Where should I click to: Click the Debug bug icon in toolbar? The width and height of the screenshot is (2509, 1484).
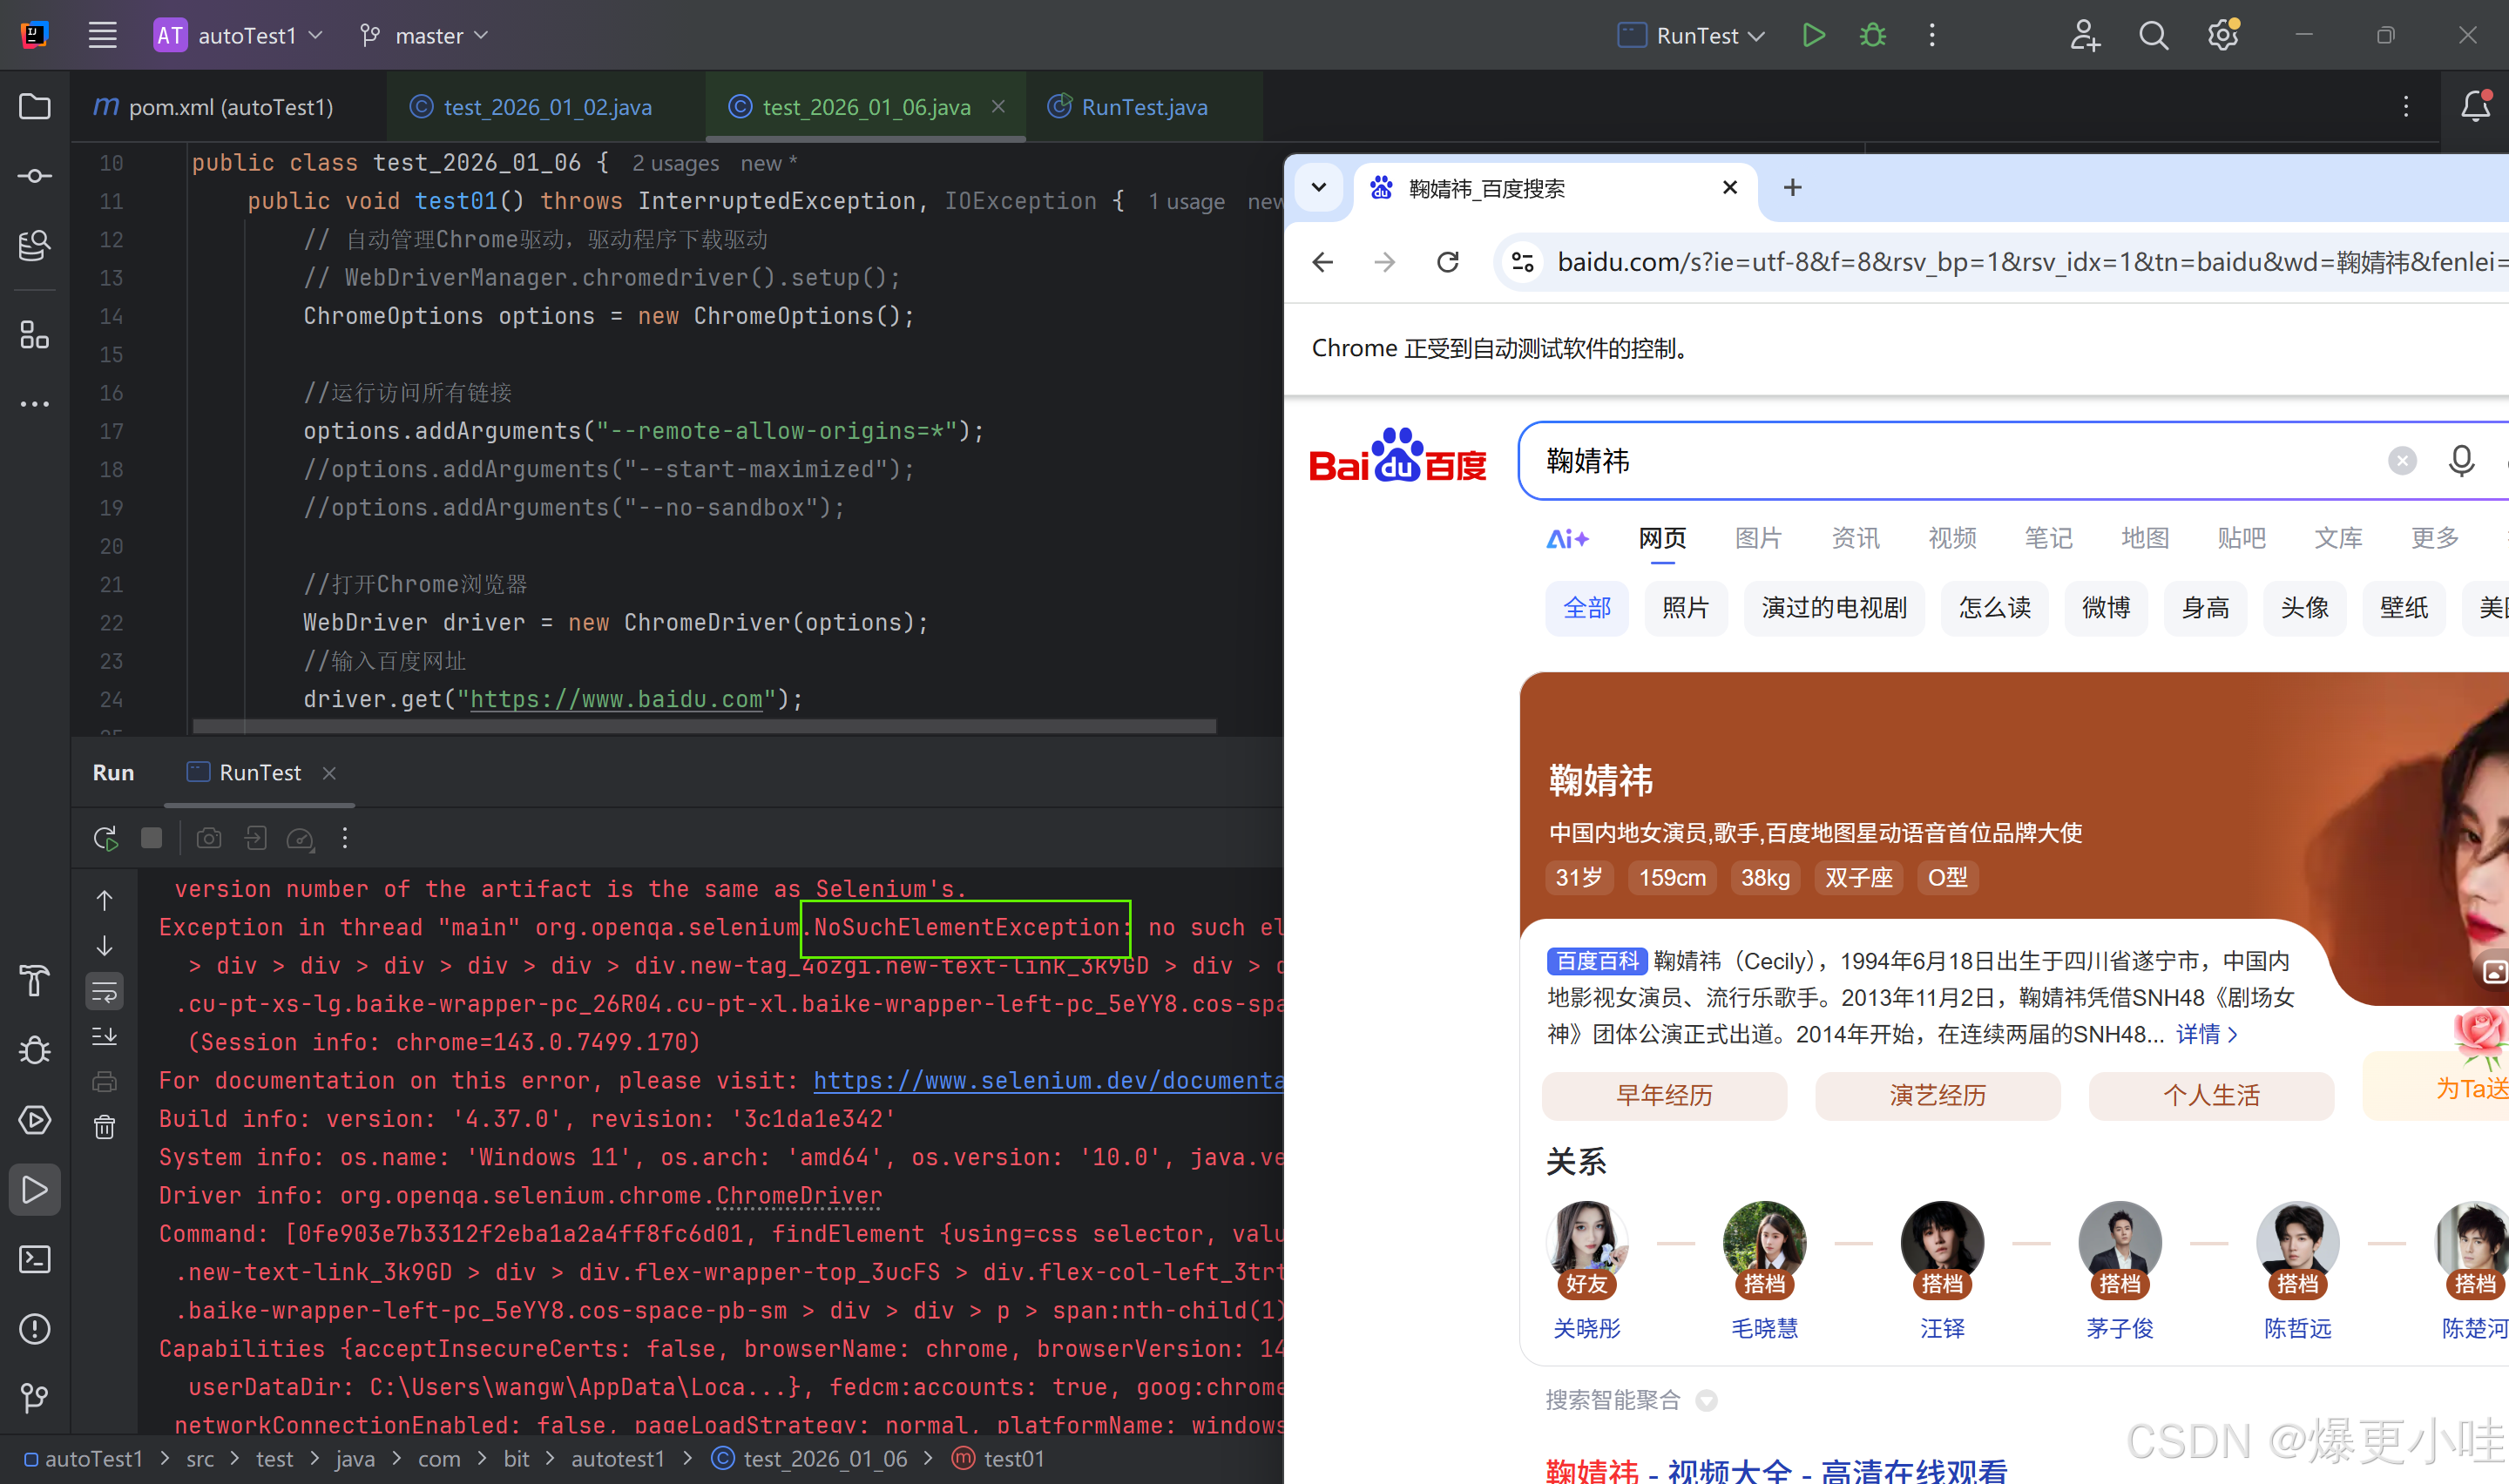point(1872,36)
